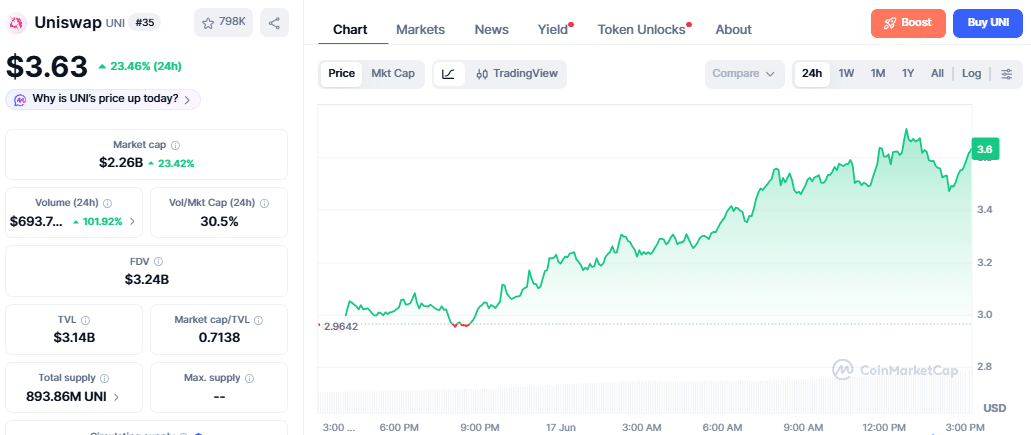Image resolution: width=1031 pixels, height=435 pixels.
Task: Switch to line chart icon view
Action: tap(449, 74)
